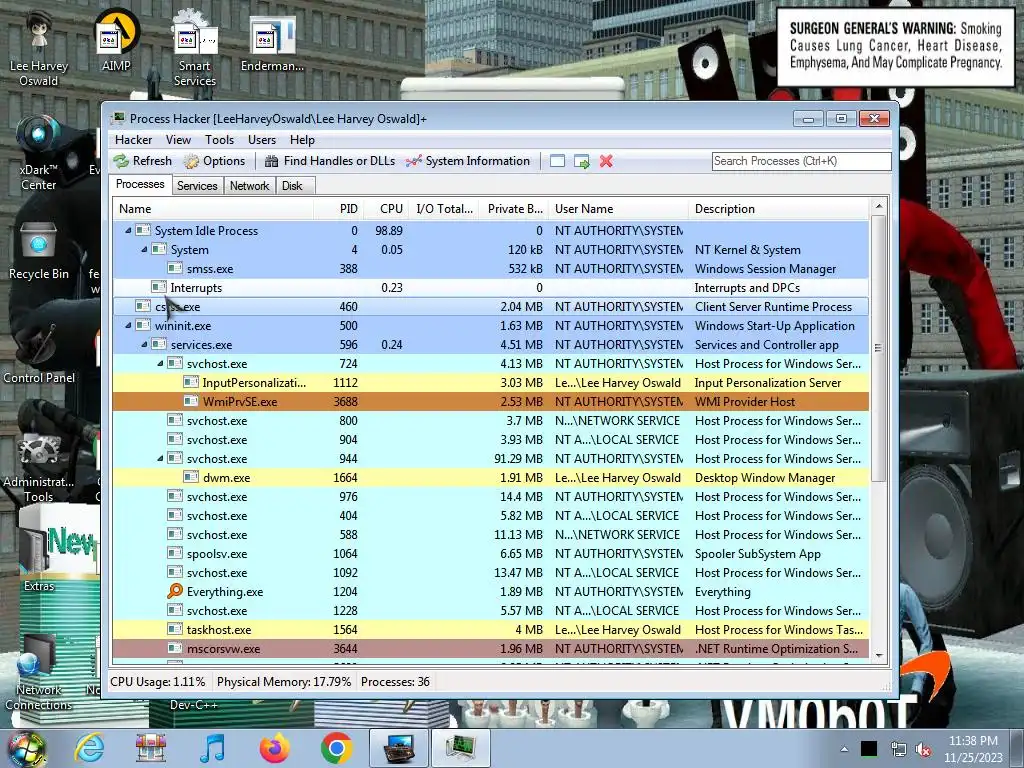Switch to the Services tab
Image resolution: width=1024 pixels, height=768 pixels.
197,185
